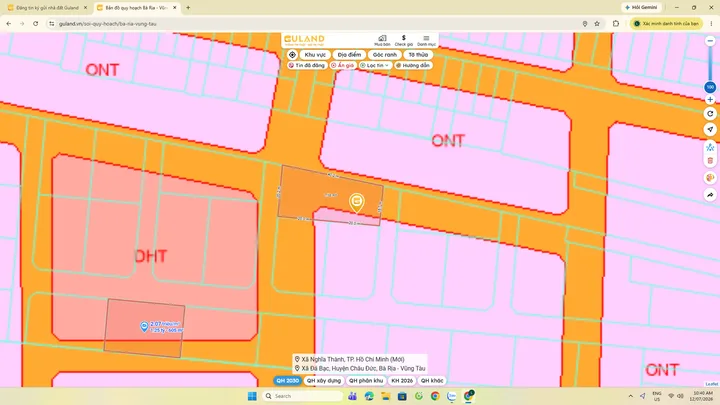
Task: Click Xác minh danh tính của bạn
Action: tap(666, 23)
